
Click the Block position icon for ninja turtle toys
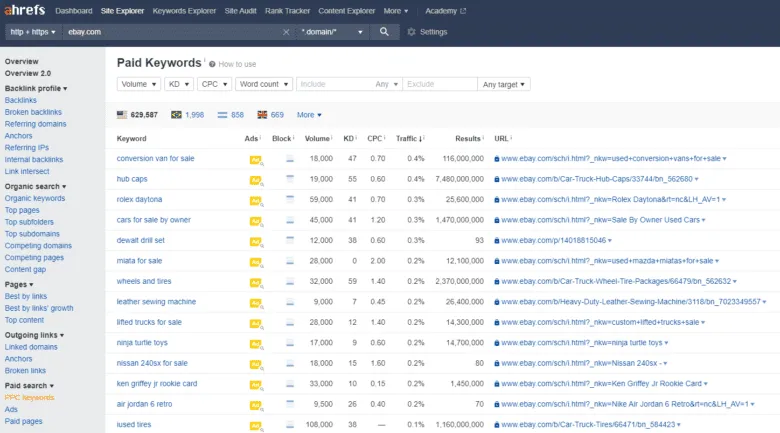click(290, 343)
